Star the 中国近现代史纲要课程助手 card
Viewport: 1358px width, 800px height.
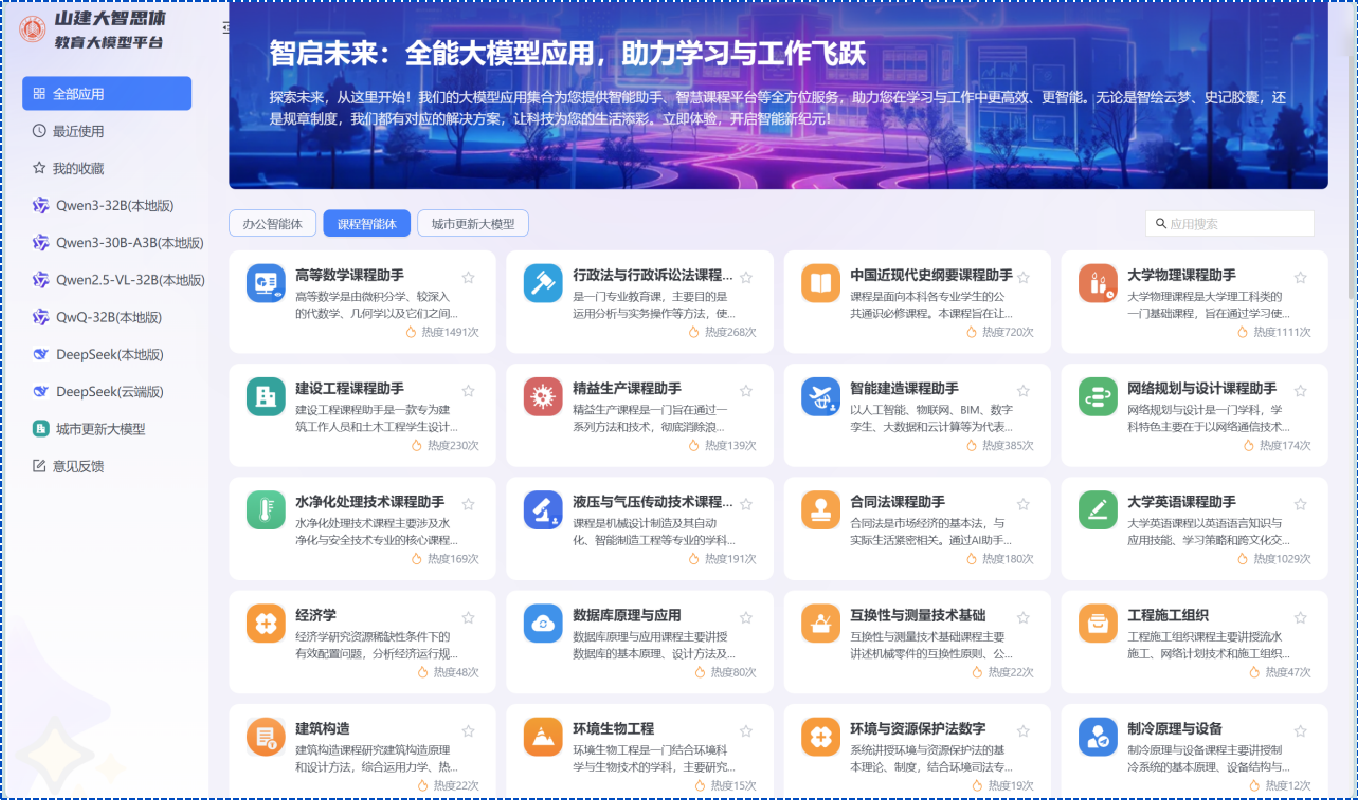1023,277
